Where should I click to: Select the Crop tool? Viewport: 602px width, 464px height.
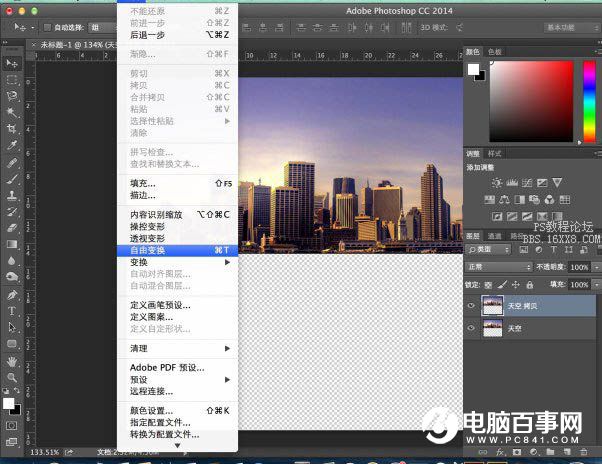[x=12, y=129]
